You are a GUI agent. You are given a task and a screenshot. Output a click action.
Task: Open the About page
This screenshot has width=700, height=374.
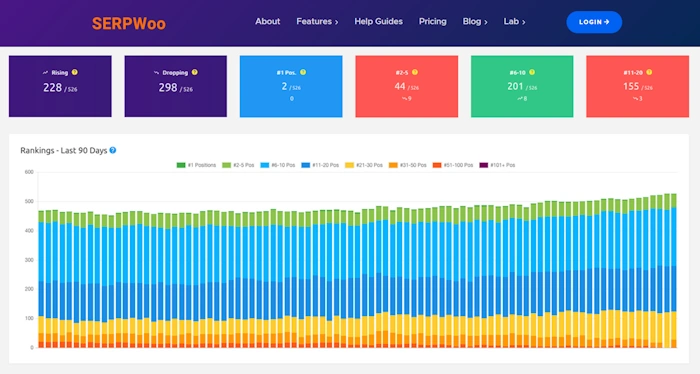(x=267, y=21)
